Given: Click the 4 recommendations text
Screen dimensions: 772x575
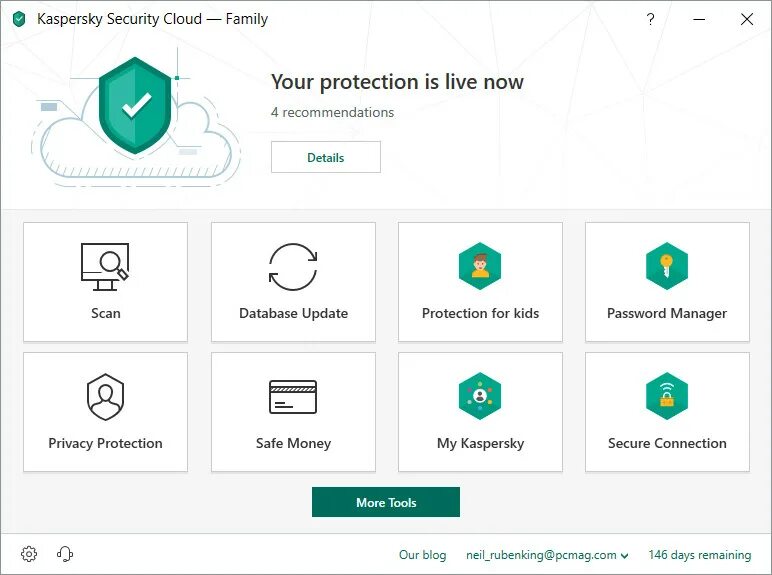Looking at the screenshot, I should (x=332, y=112).
